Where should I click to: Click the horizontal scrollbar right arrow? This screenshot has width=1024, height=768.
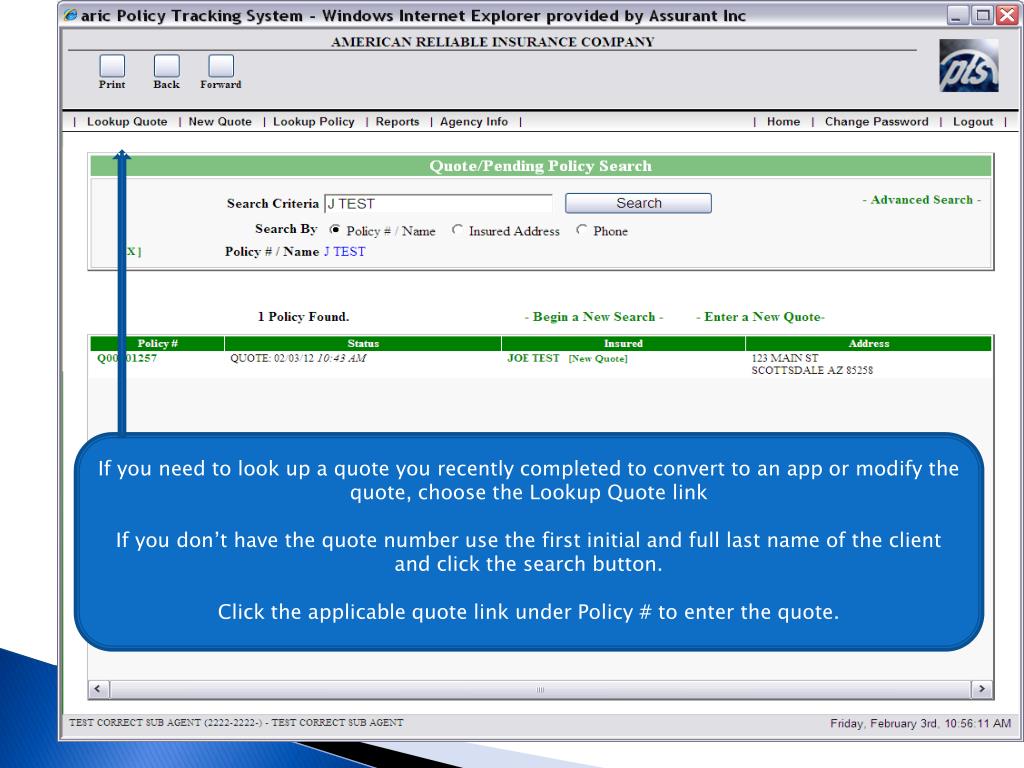pyautogui.click(x=982, y=689)
